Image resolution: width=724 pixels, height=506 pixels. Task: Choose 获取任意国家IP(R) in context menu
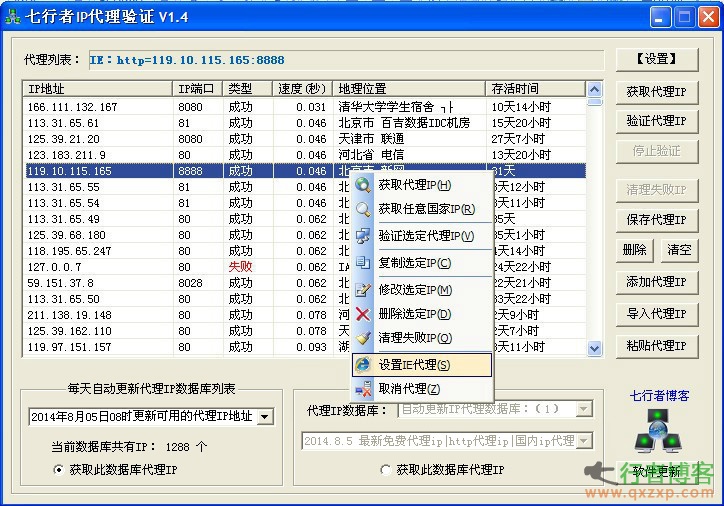[422, 209]
